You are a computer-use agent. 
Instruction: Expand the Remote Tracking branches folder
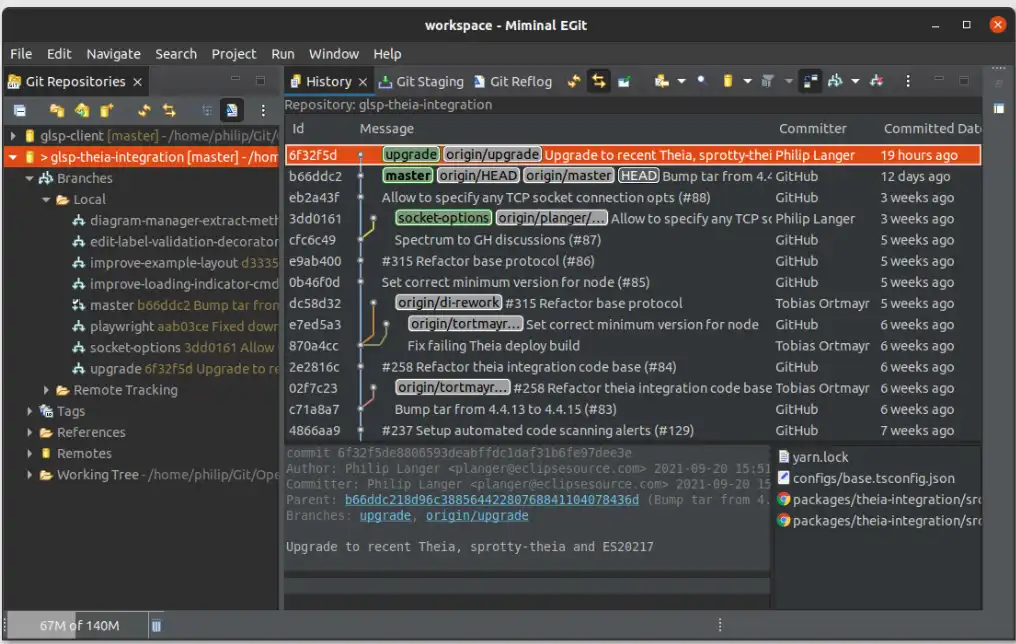46,390
